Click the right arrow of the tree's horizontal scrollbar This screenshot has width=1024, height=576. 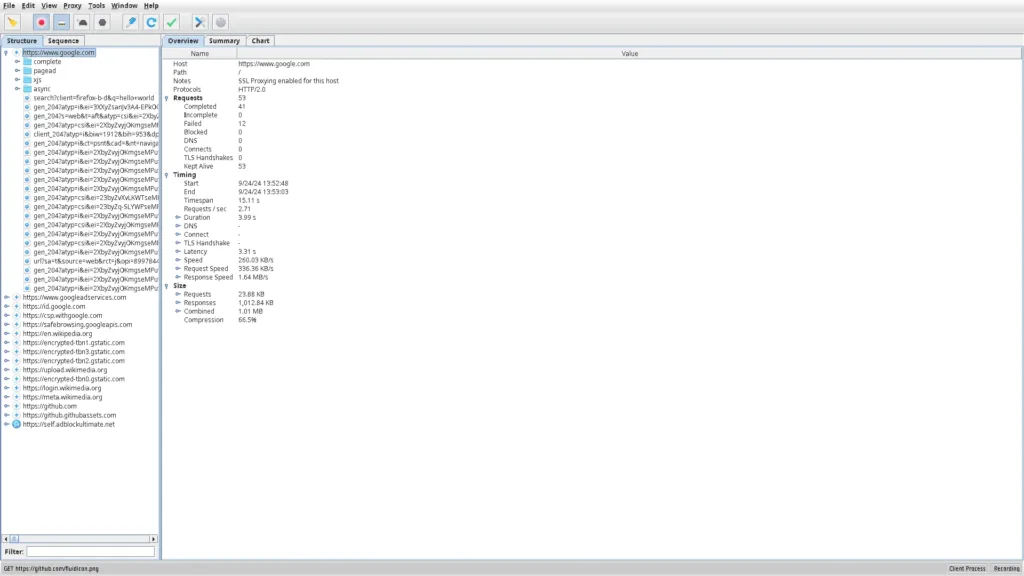153,539
